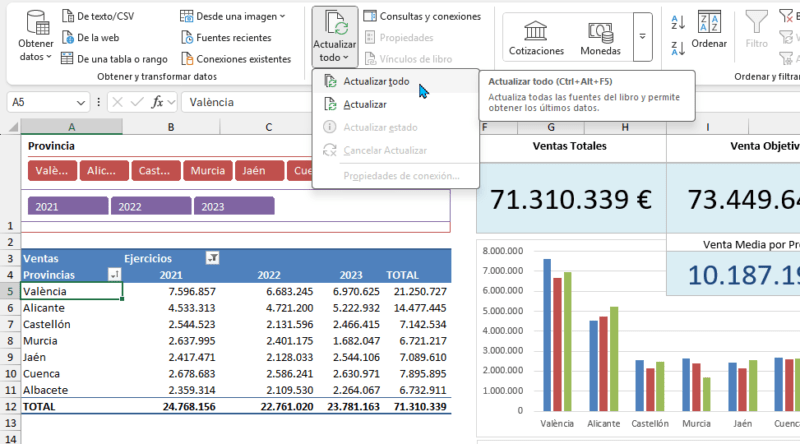Expand the data types gallery
The height and width of the screenshot is (444, 800).
642,37
